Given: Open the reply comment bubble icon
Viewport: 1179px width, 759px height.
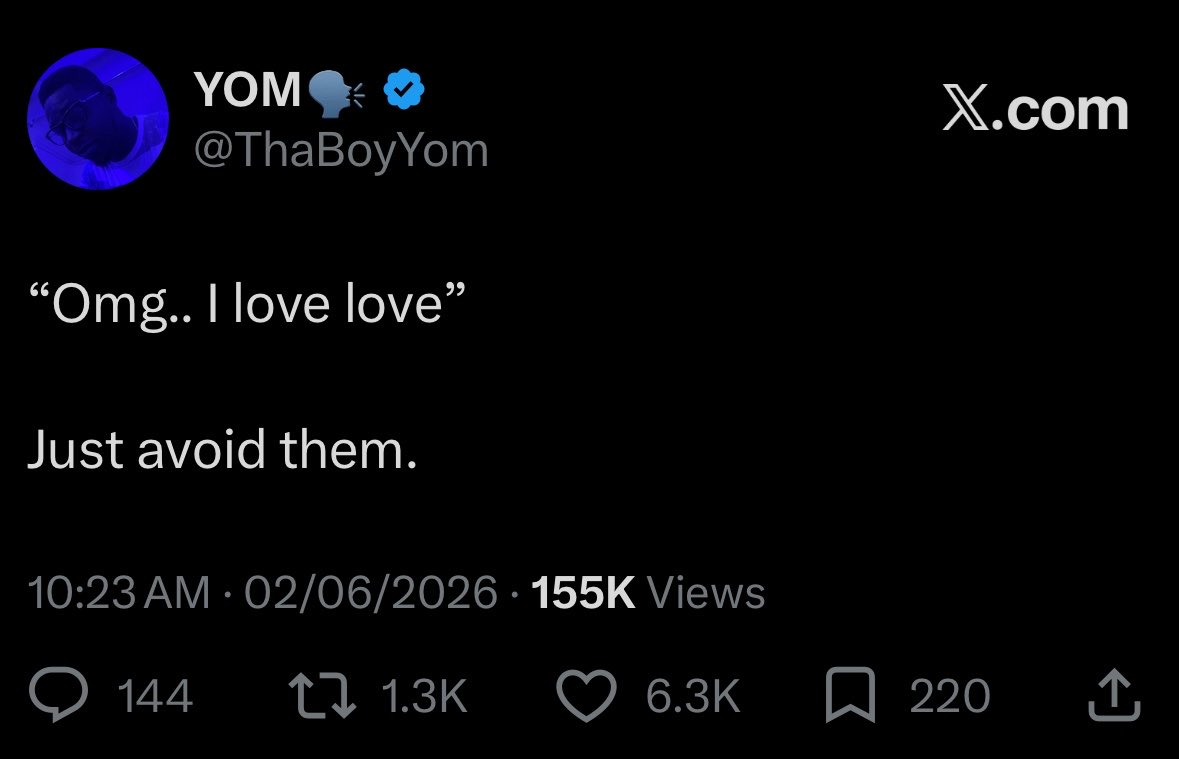Looking at the screenshot, I should coord(59,694).
